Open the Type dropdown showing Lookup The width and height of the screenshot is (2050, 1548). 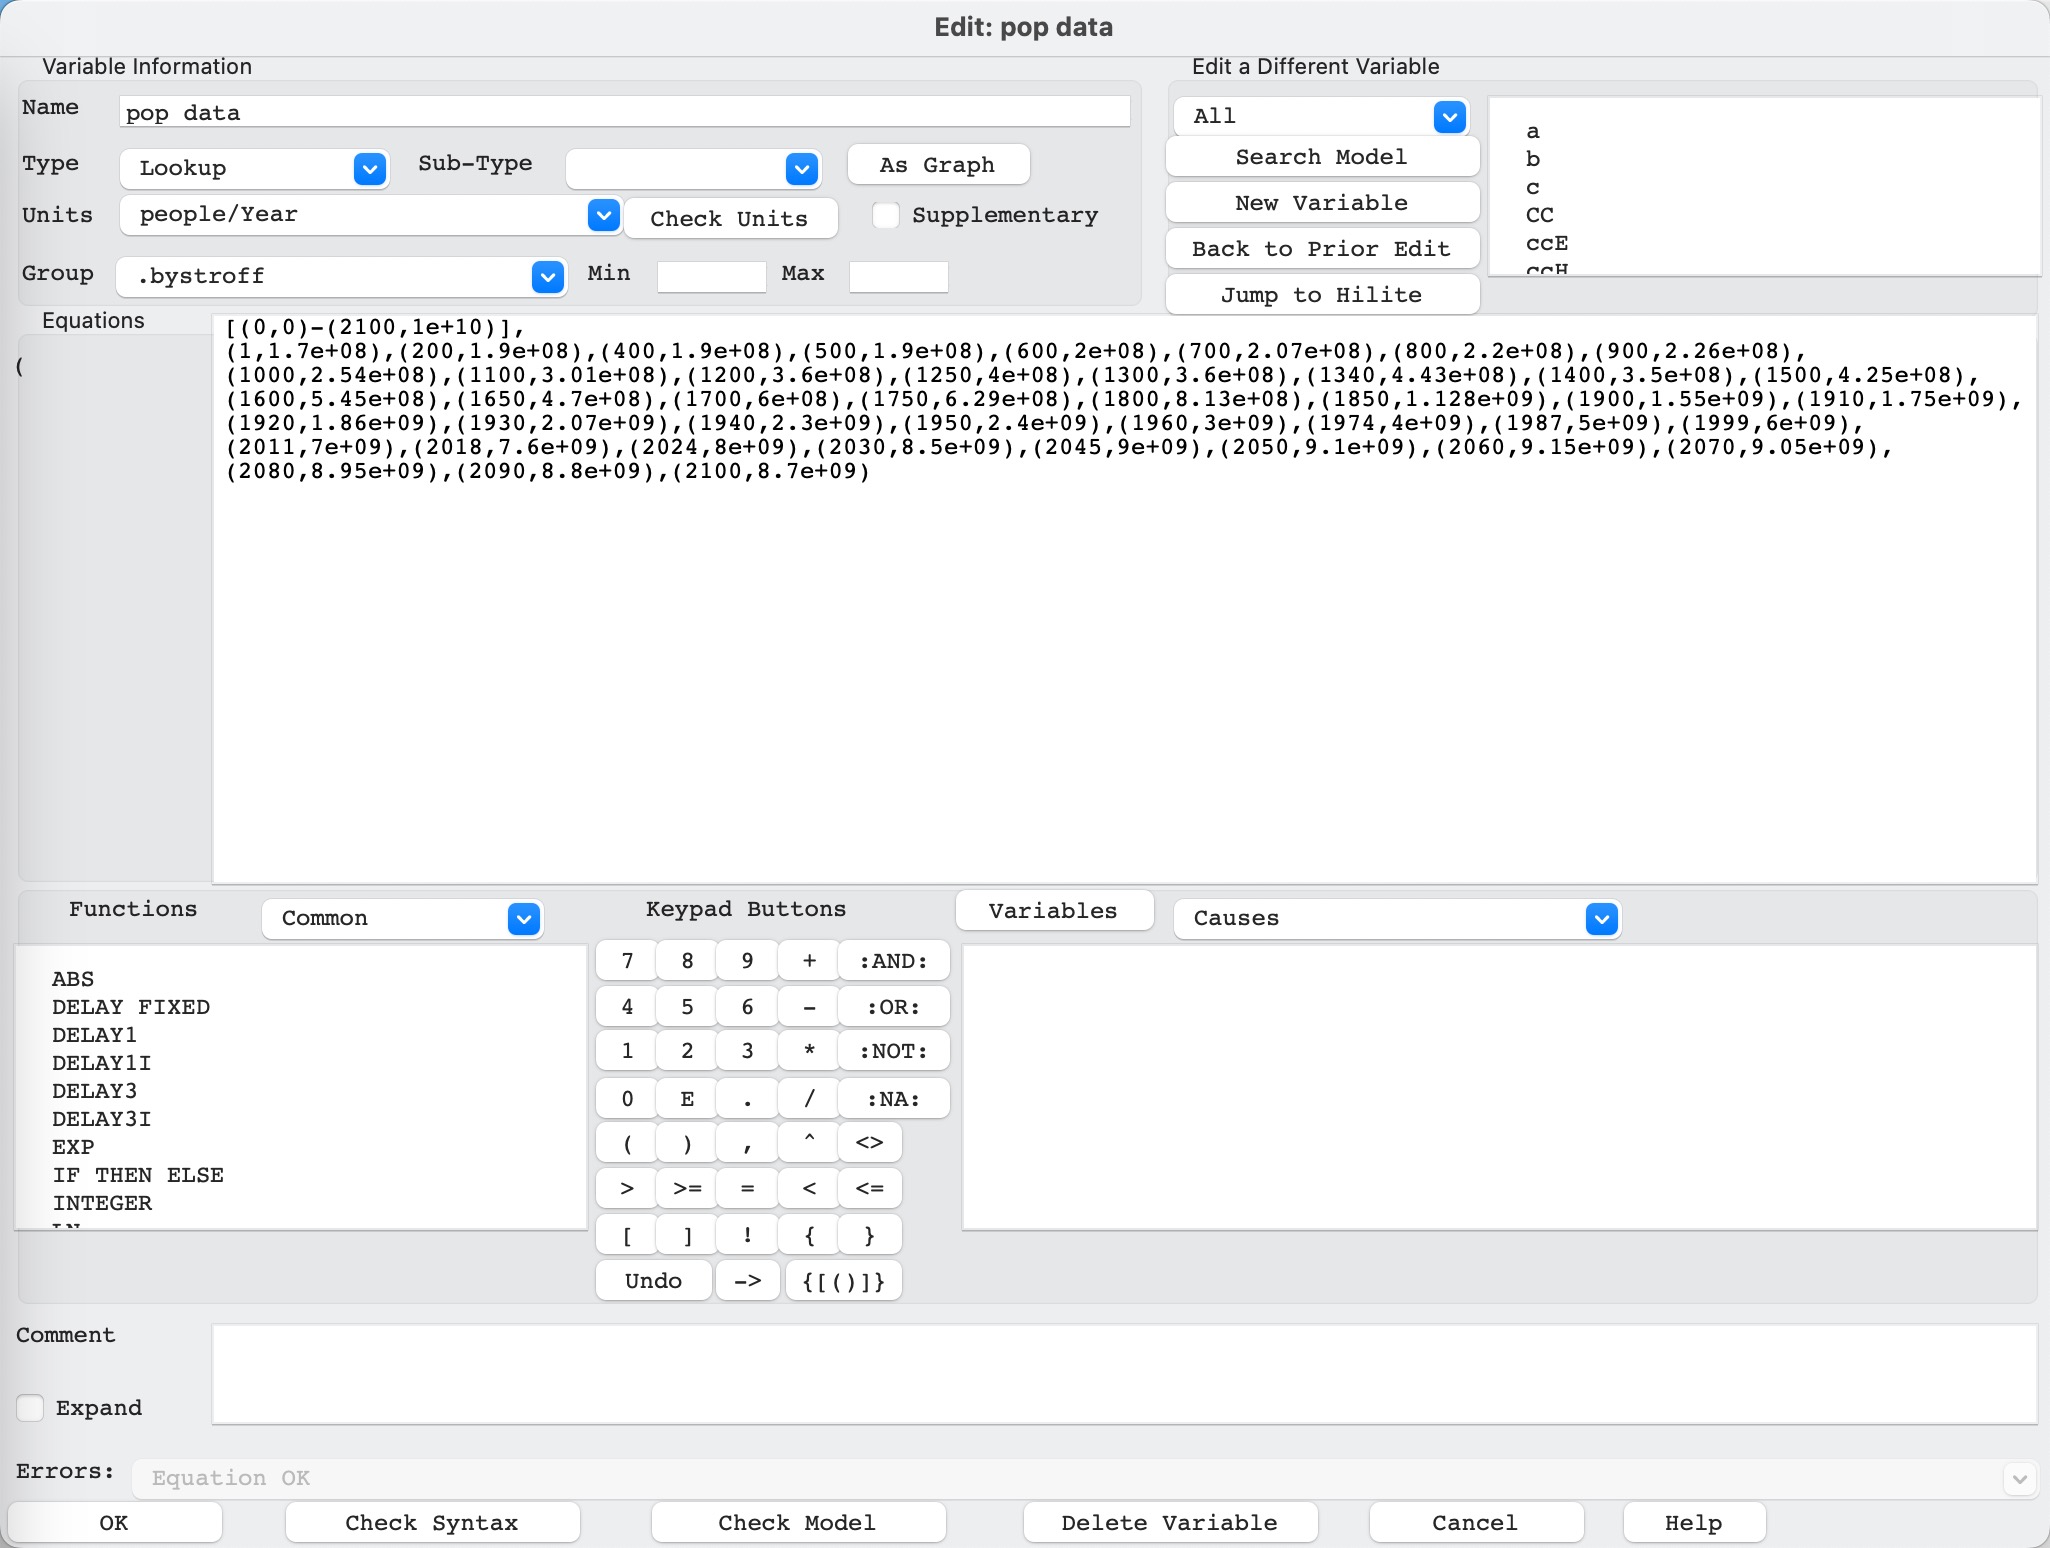254,168
